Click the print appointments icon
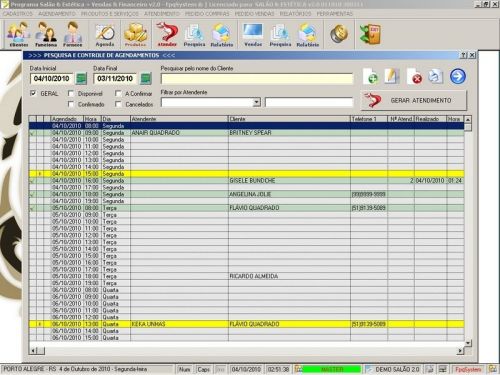 tap(436, 76)
